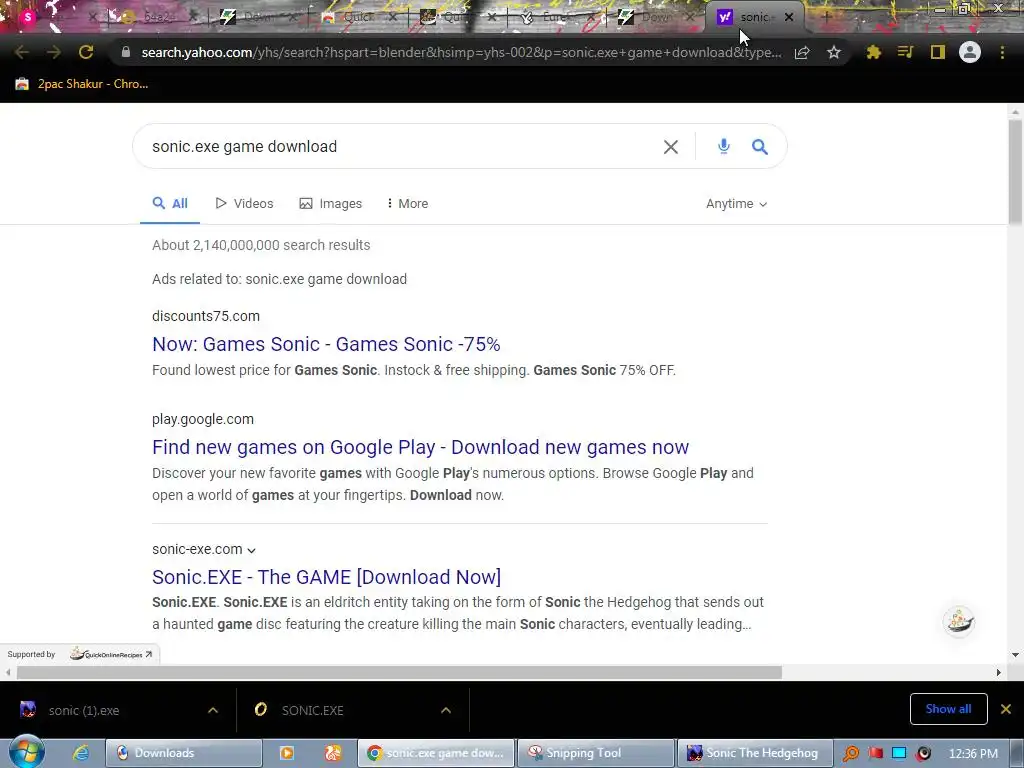The height and width of the screenshot is (768, 1024).
Task: Select the All results tab
Action: [x=170, y=204]
